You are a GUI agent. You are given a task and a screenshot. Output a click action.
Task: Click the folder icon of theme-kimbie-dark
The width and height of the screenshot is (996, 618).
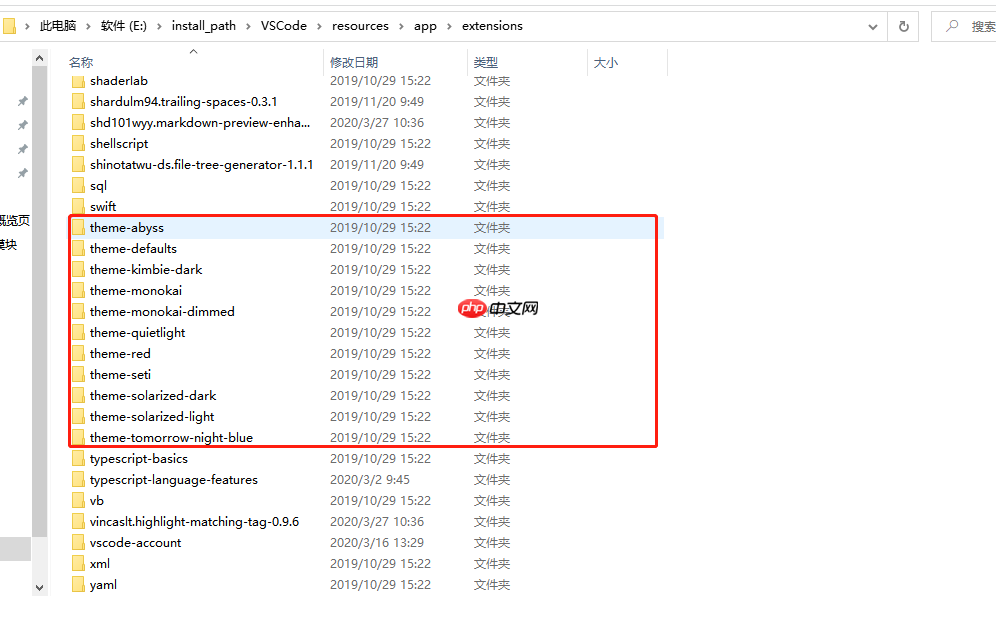(78, 269)
